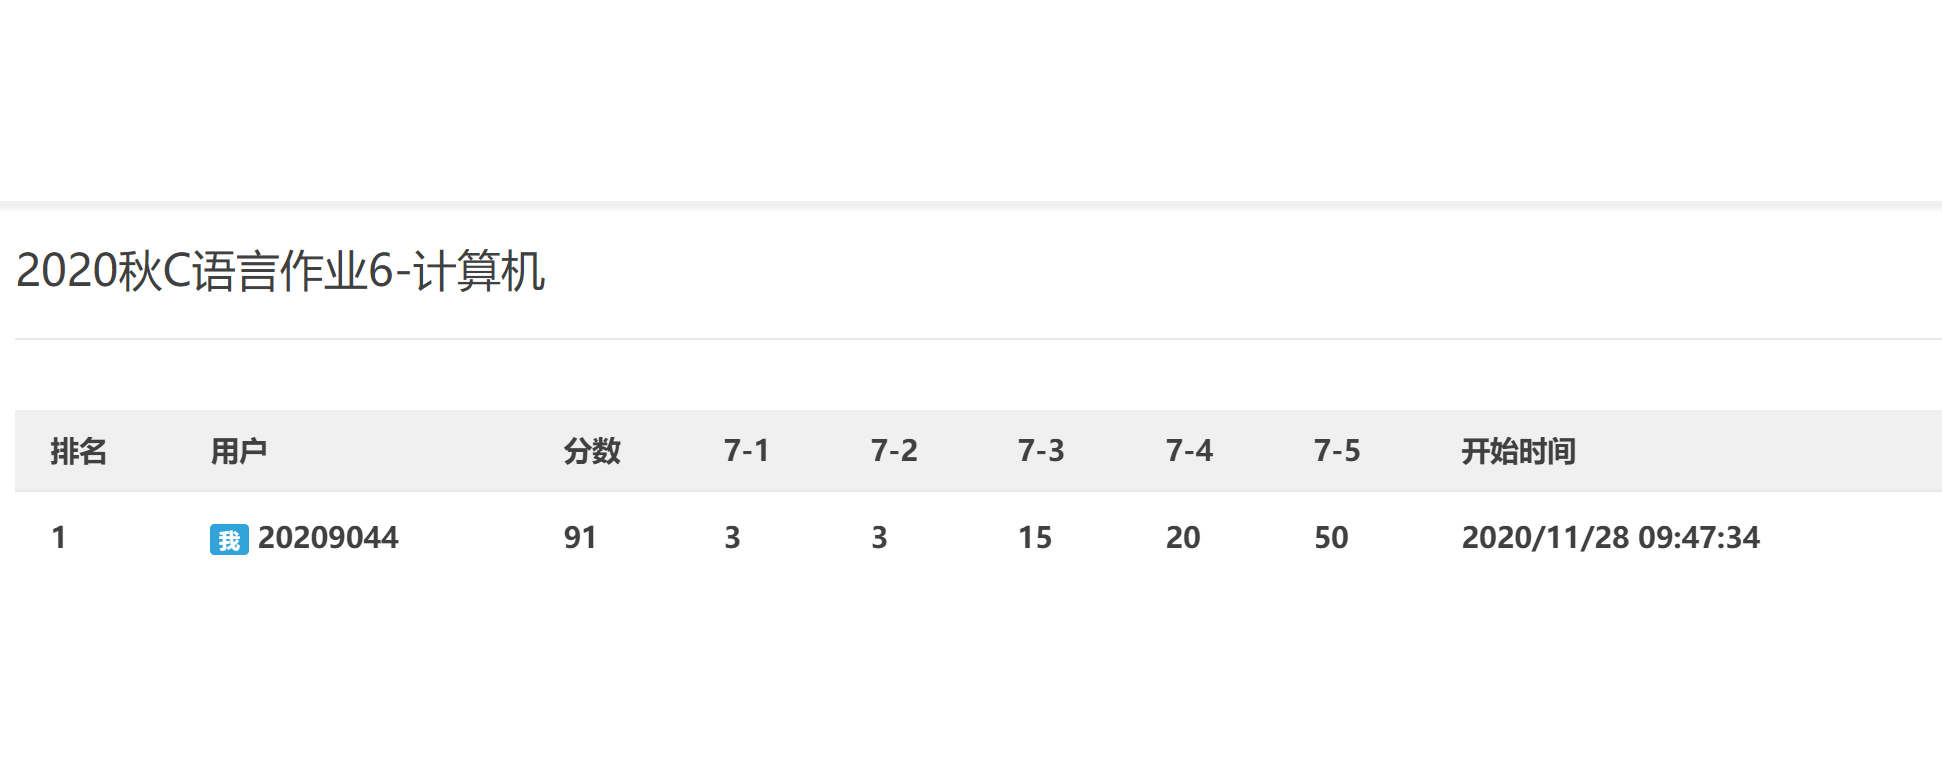Viewport: 1942px width, 768px height.
Task: Click the 7-4 problem column header
Action: pyautogui.click(x=1189, y=451)
